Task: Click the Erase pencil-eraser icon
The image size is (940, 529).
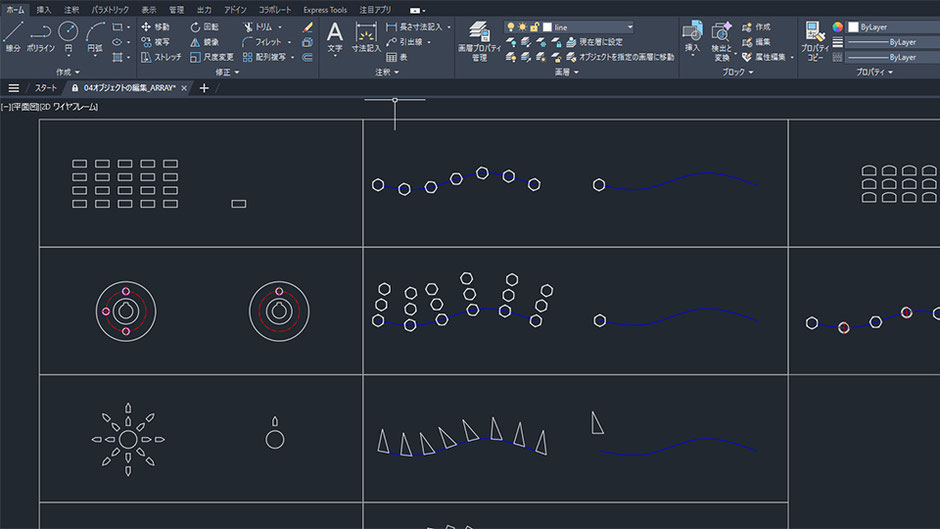Action: click(308, 27)
